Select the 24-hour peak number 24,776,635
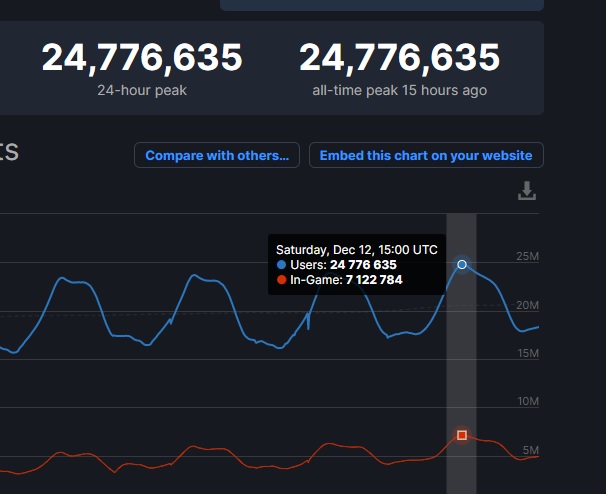Image resolution: width=606 pixels, height=494 pixels. point(142,58)
